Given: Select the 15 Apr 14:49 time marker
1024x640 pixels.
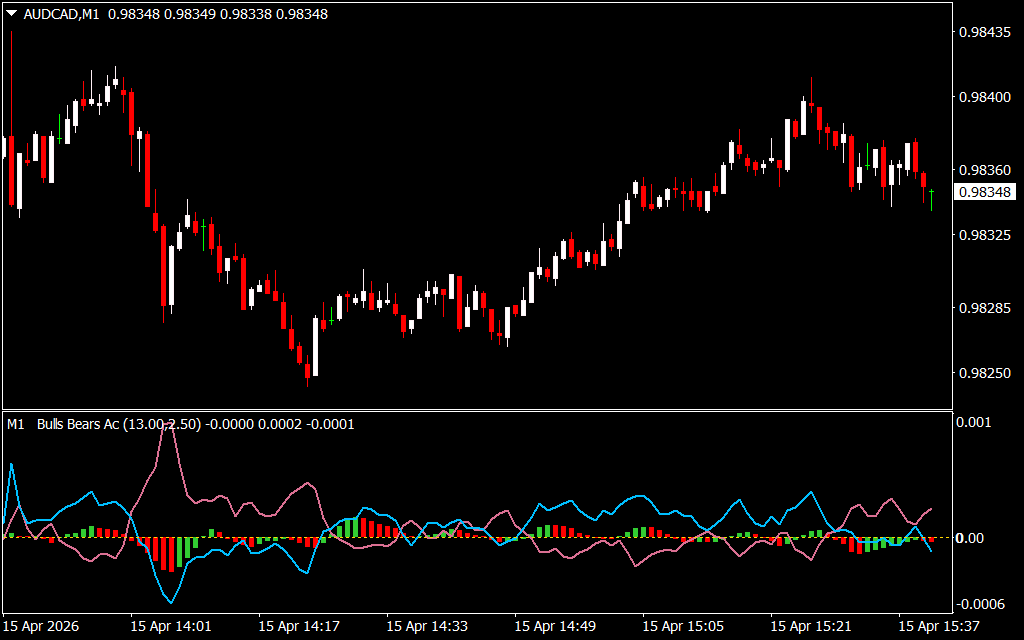Looking at the screenshot, I should click(555, 626).
